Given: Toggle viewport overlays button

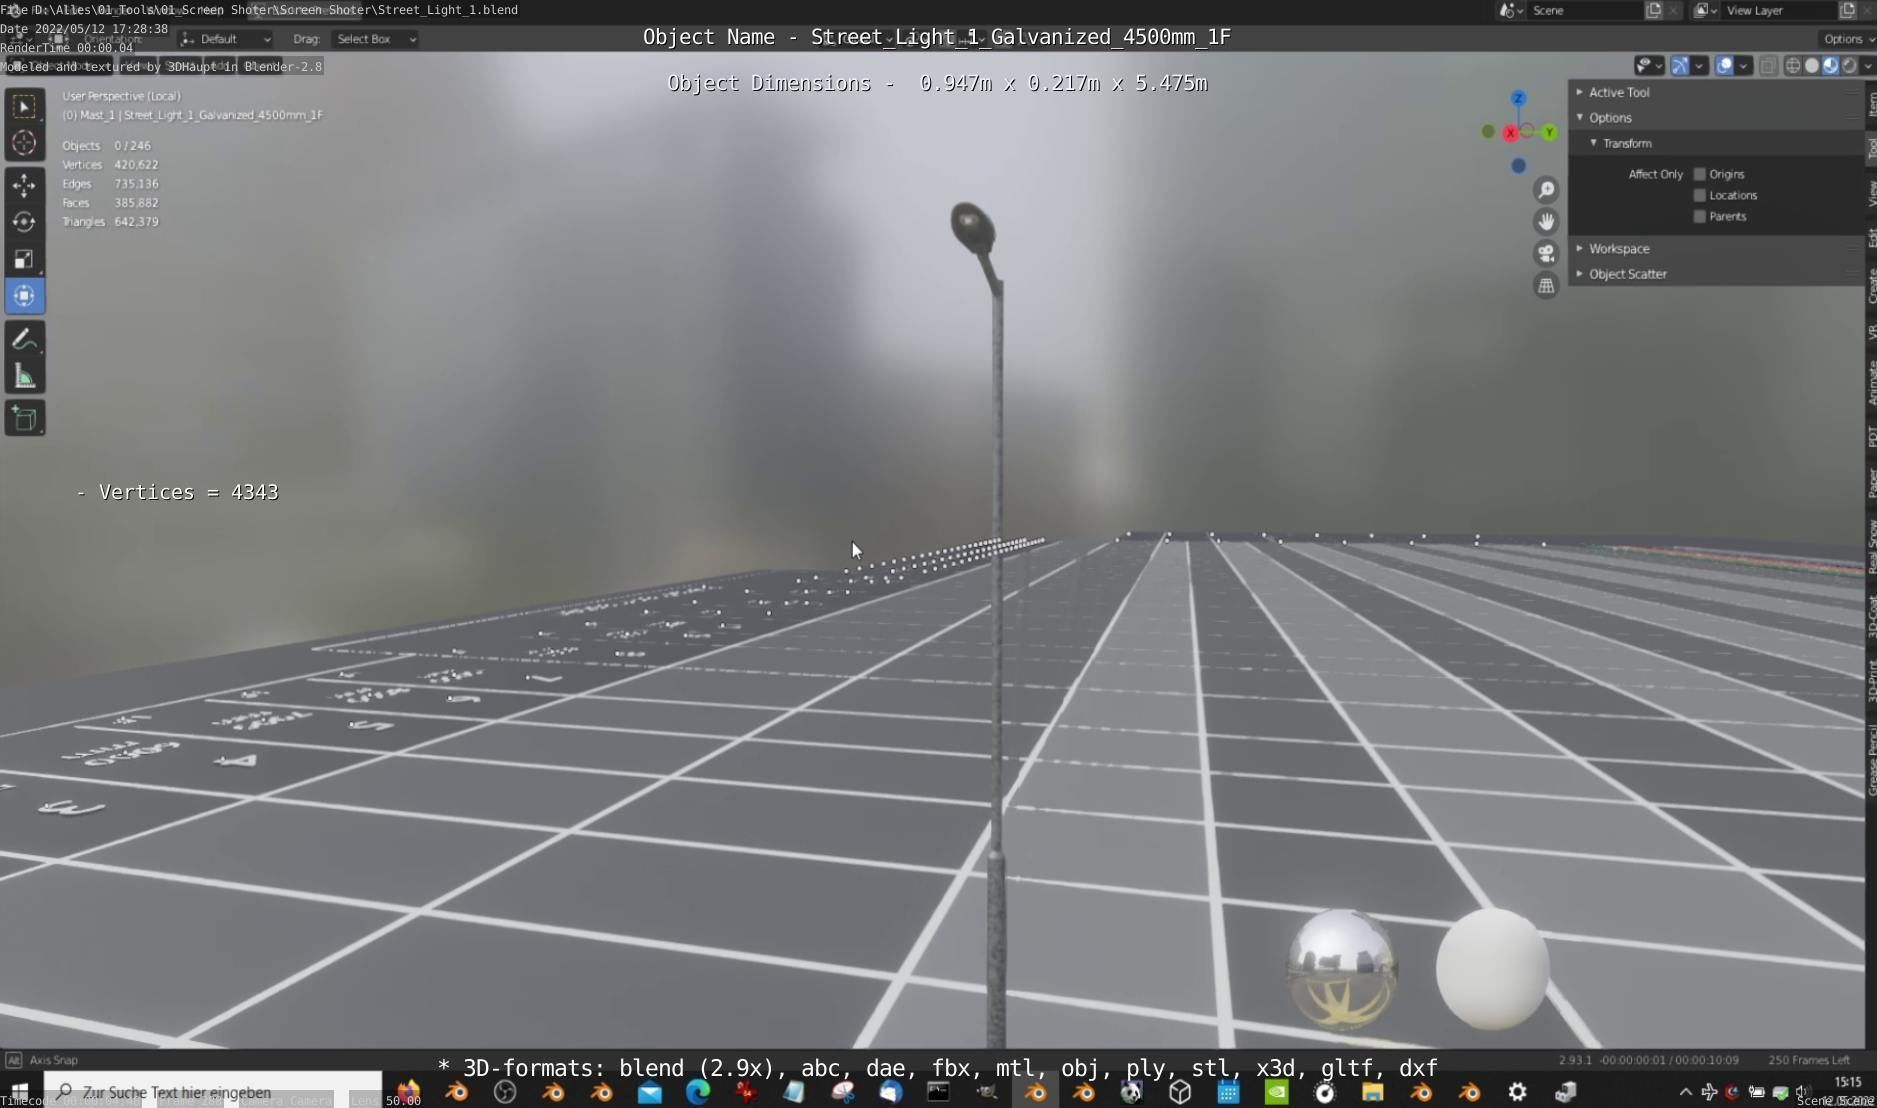Looking at the screenshot, I should [x=1725, y=66].
